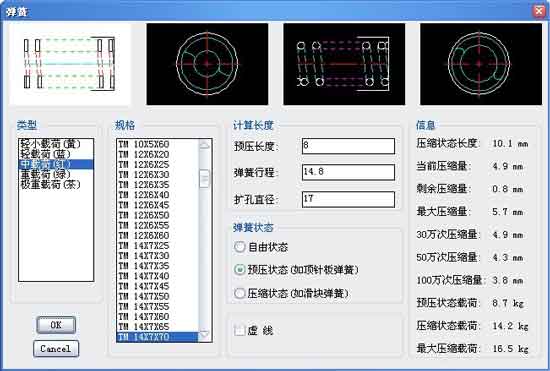Select the white-background spring side view thumbnail
This screenshot has height=371, width=550.
pyautogui.click(x=70, y=64)
